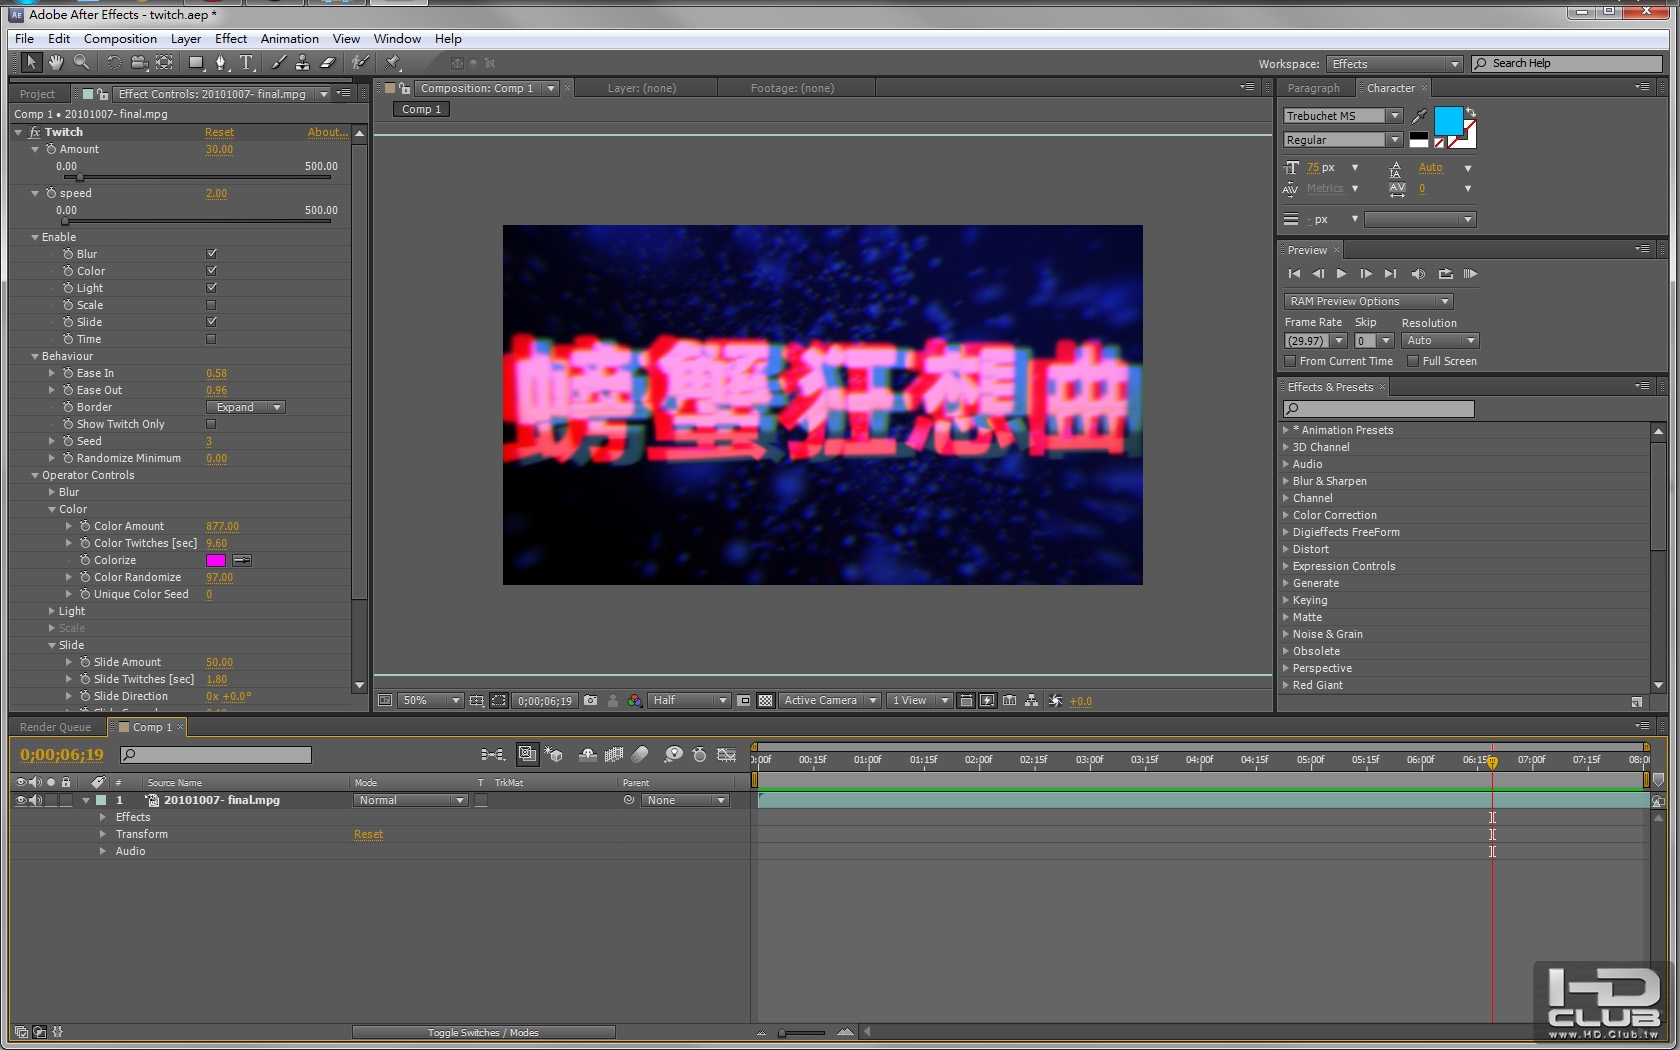This screenshot has height=1050, width=1680.
Task: Select the Hand tool
Action: click(x=56, y=62)
